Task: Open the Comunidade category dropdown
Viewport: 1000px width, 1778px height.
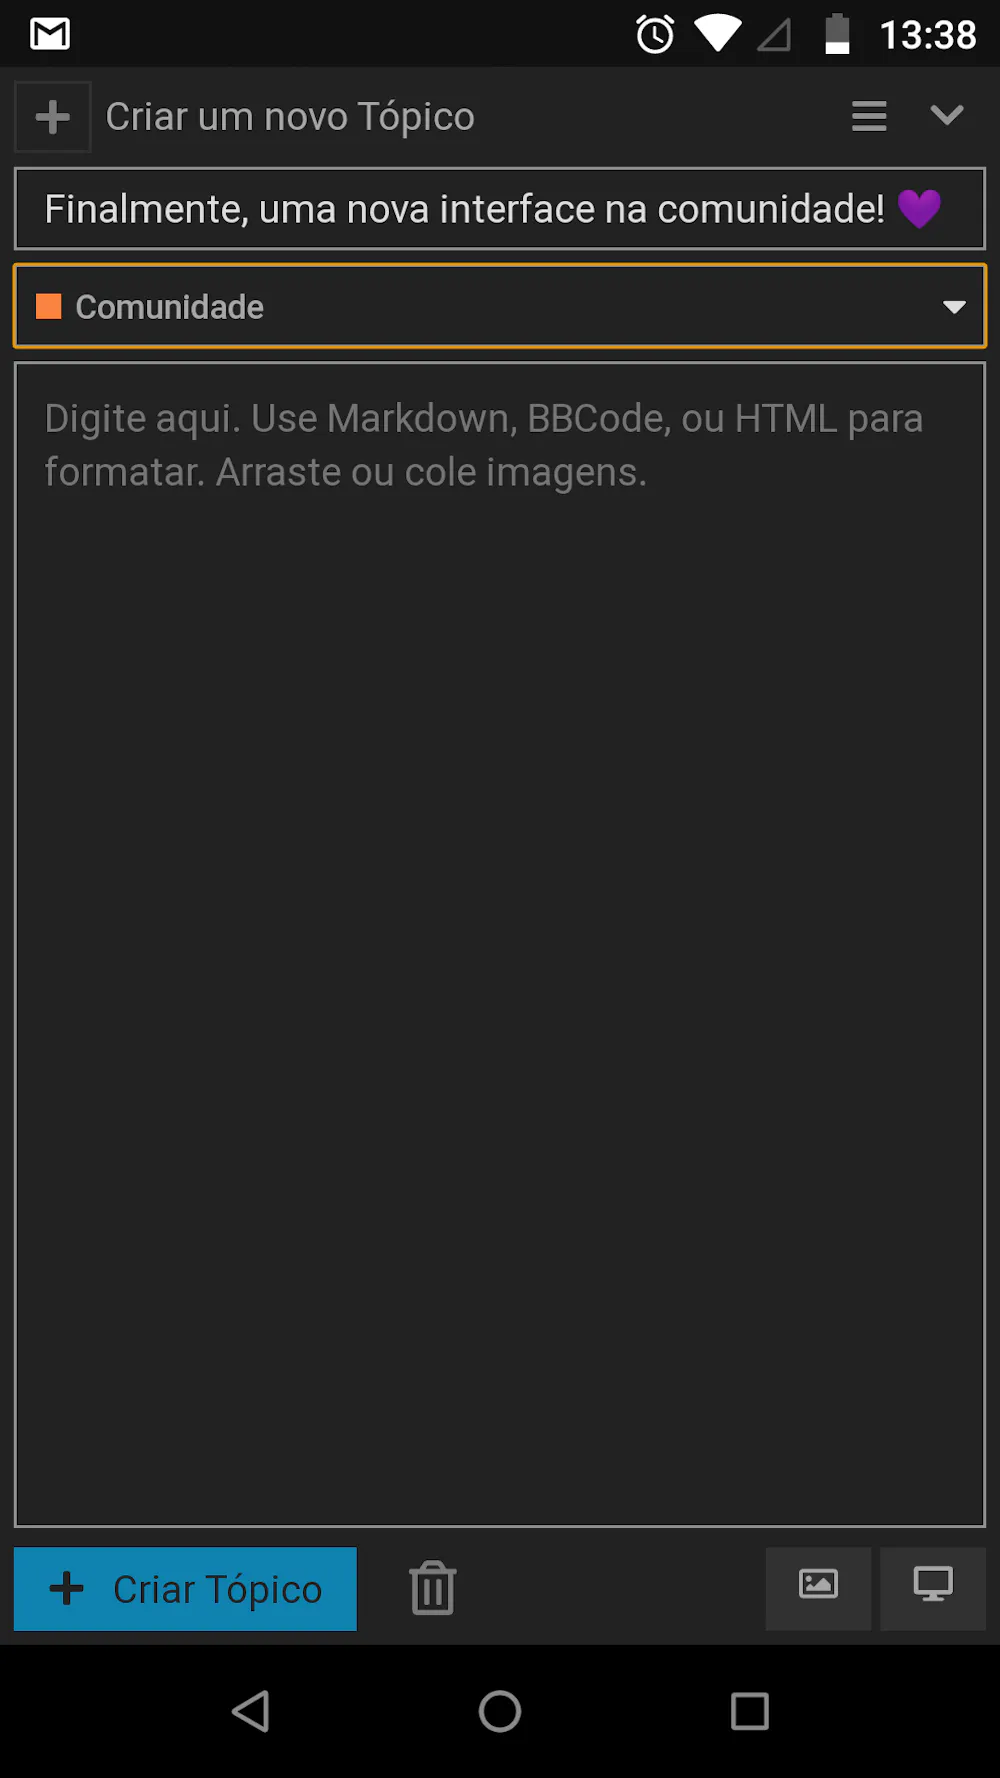Action: coord(500,306)
